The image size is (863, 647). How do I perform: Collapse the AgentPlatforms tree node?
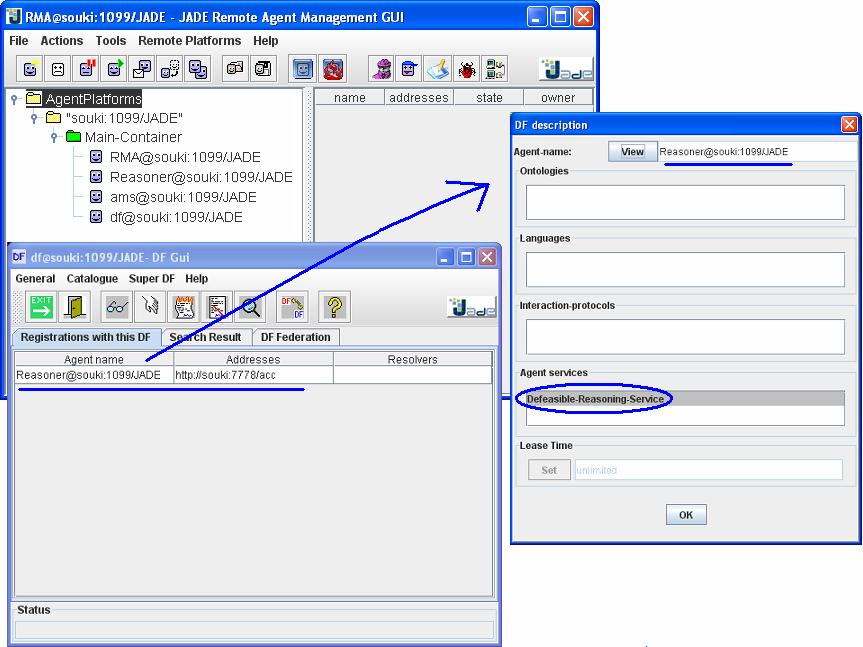pos(15,99)
